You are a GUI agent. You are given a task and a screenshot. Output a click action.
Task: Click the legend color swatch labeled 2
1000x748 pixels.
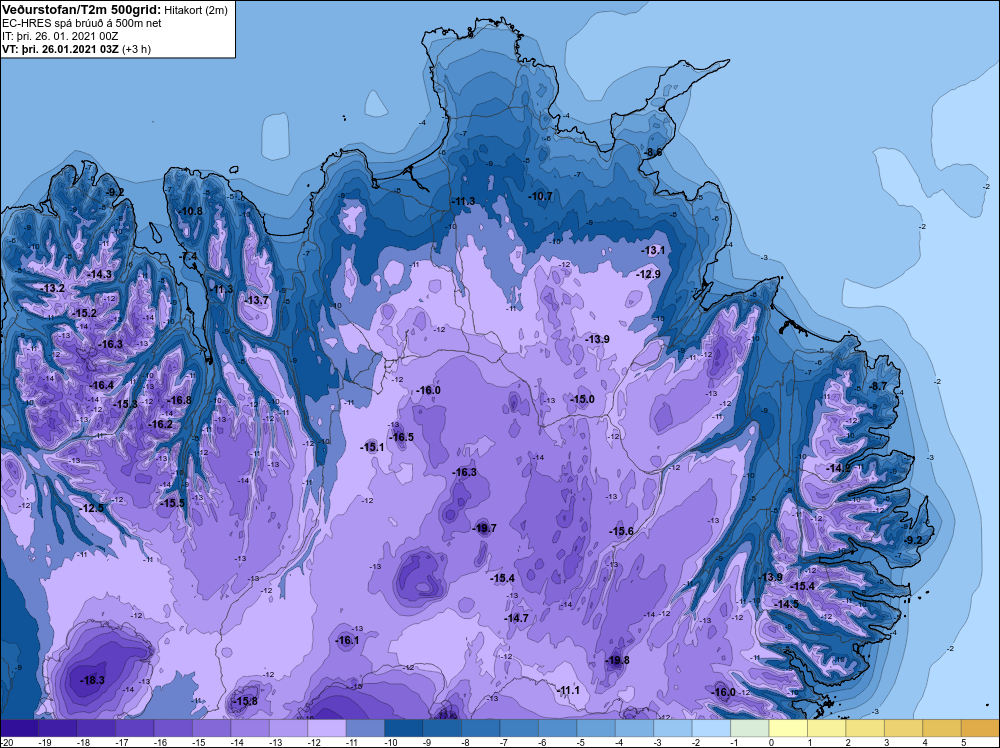point(865,728)
